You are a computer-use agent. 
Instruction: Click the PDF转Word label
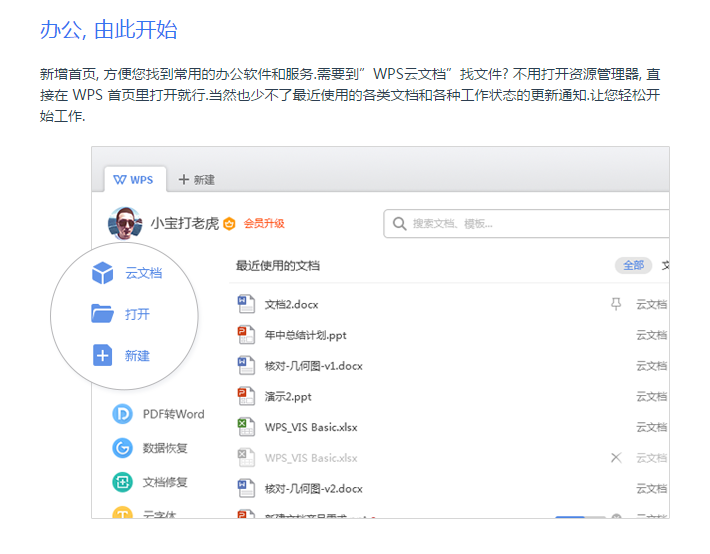tap(174, 414)
